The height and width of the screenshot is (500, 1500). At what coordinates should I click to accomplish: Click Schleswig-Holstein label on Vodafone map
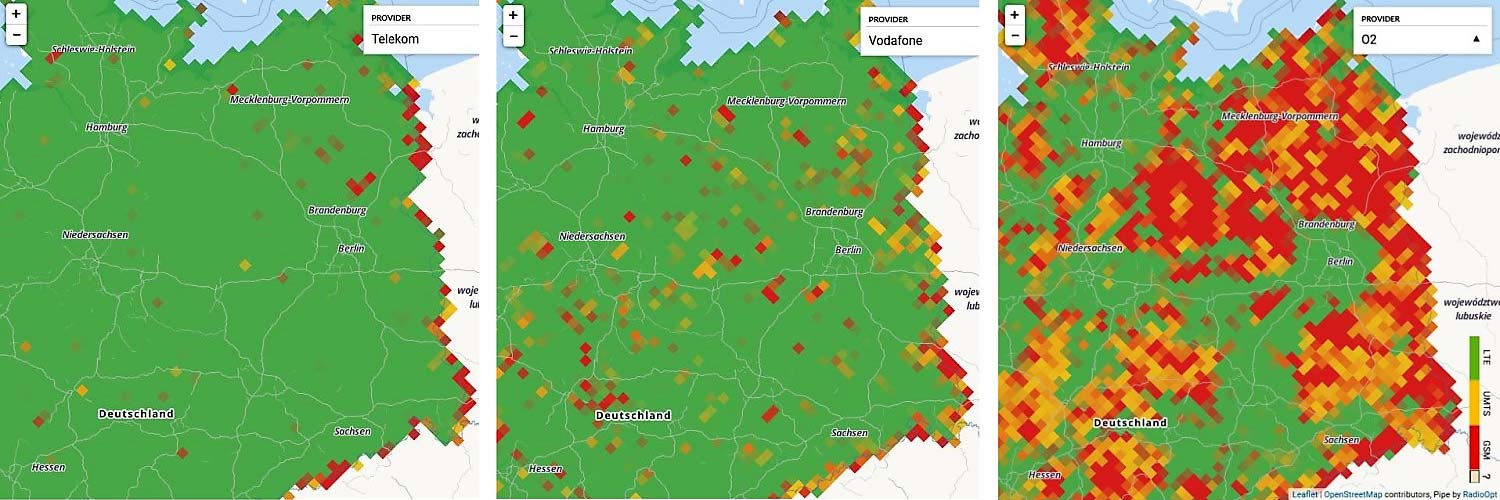coord(590,51)
